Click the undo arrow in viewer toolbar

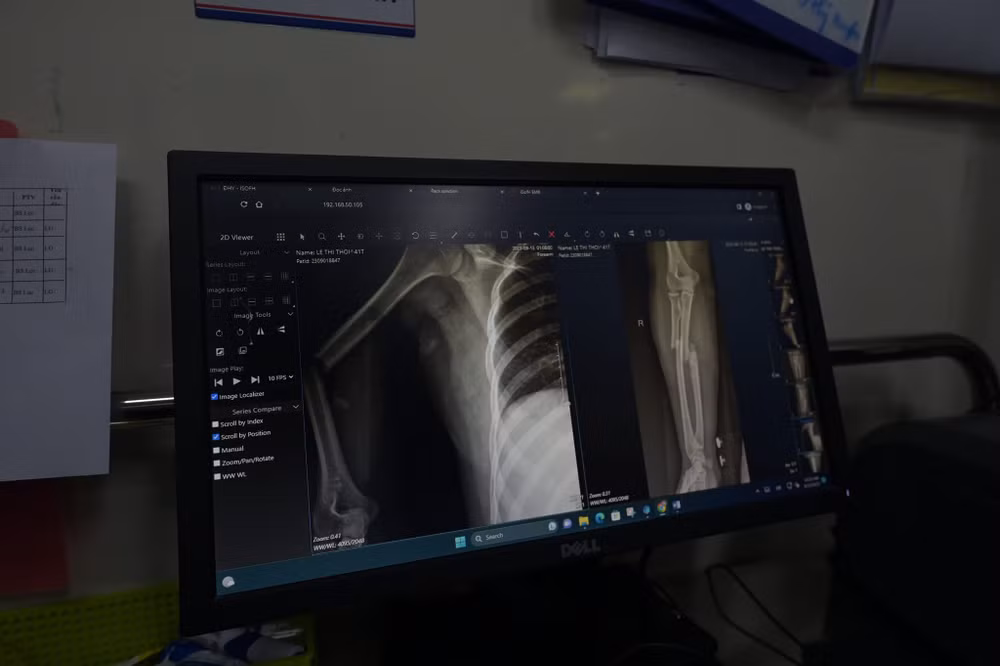click(x=536, y=235)
